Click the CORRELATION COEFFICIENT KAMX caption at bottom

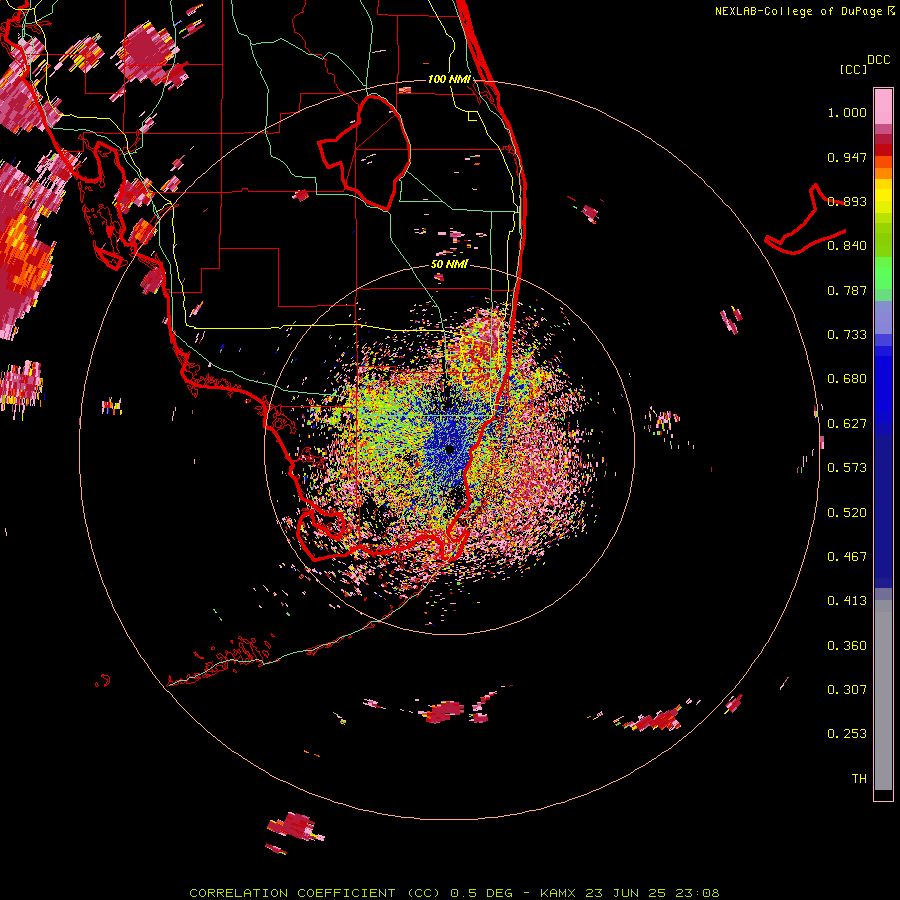click(454, 893)
